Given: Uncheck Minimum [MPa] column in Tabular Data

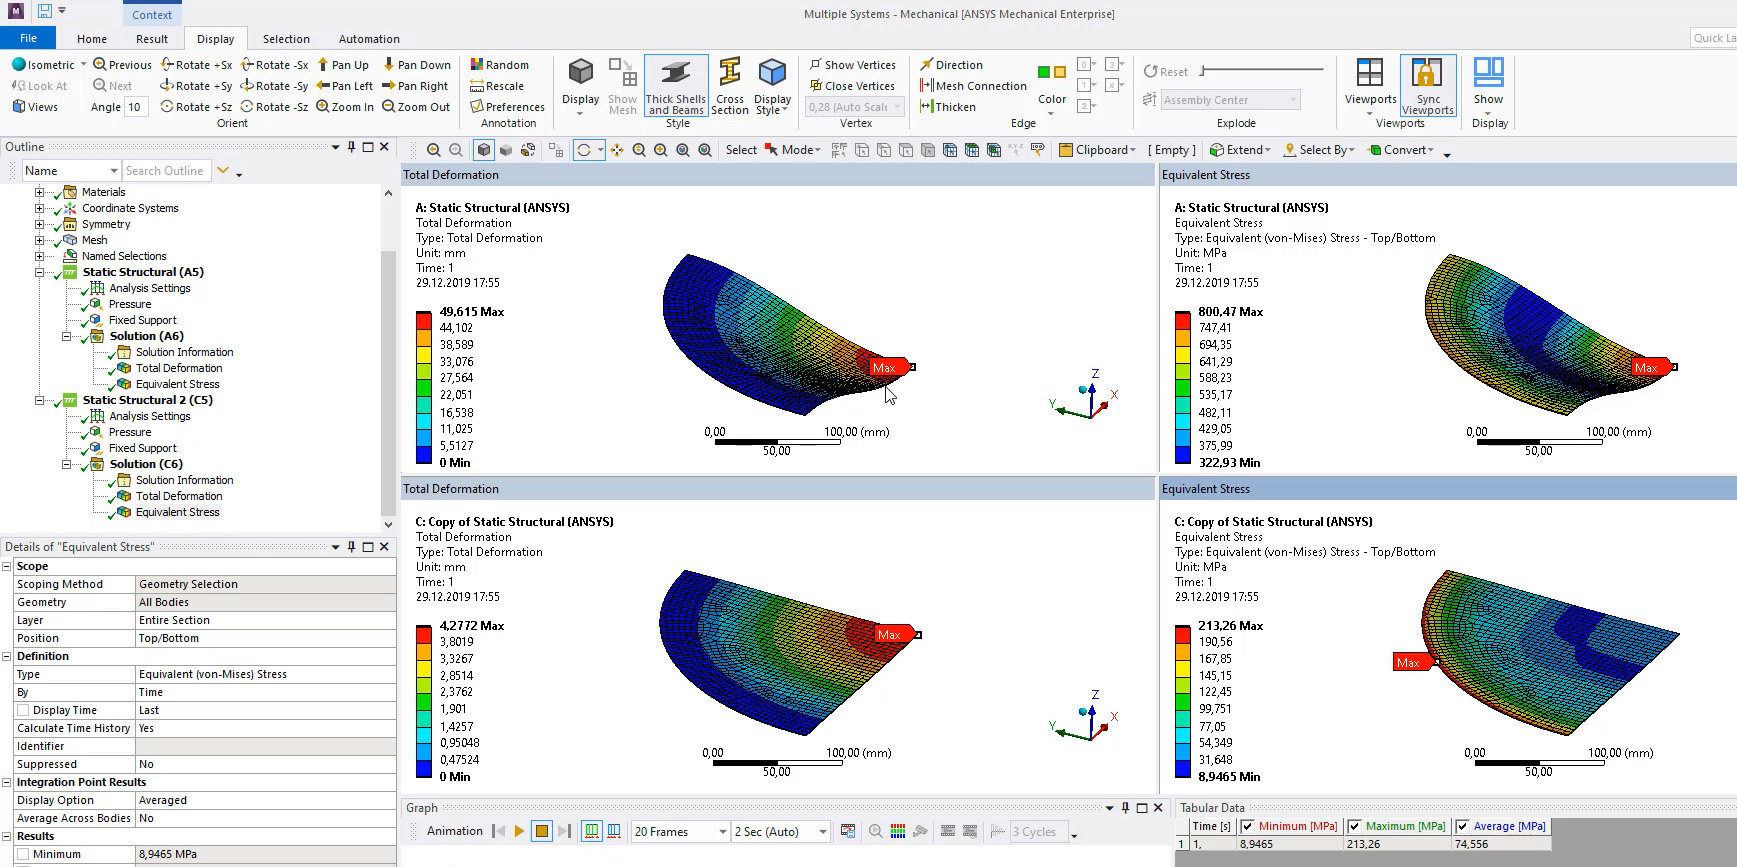Looking at the screenshot, I should pyautogui.click(x=1247, y=826).
